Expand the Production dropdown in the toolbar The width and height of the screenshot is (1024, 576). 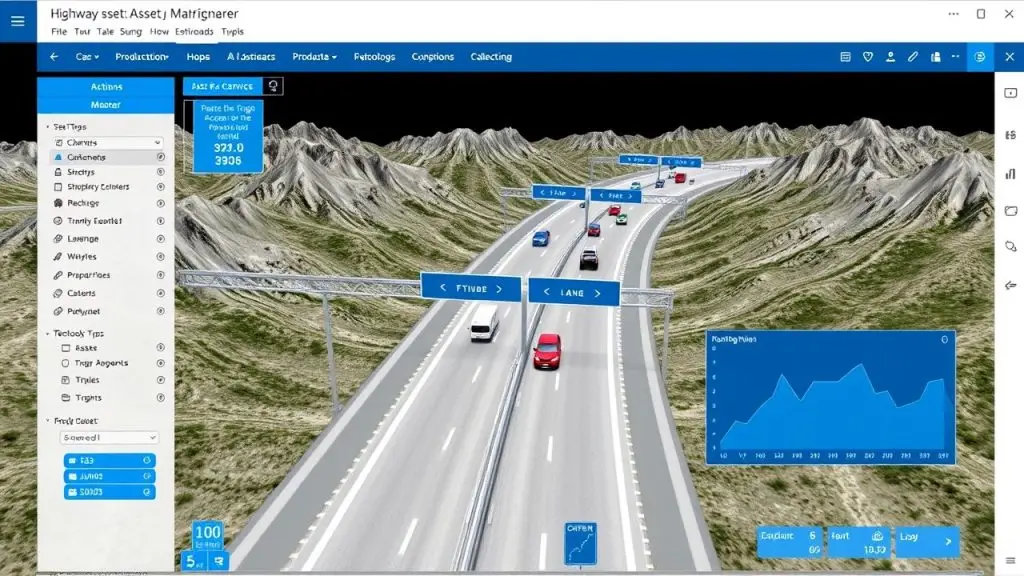141,57
